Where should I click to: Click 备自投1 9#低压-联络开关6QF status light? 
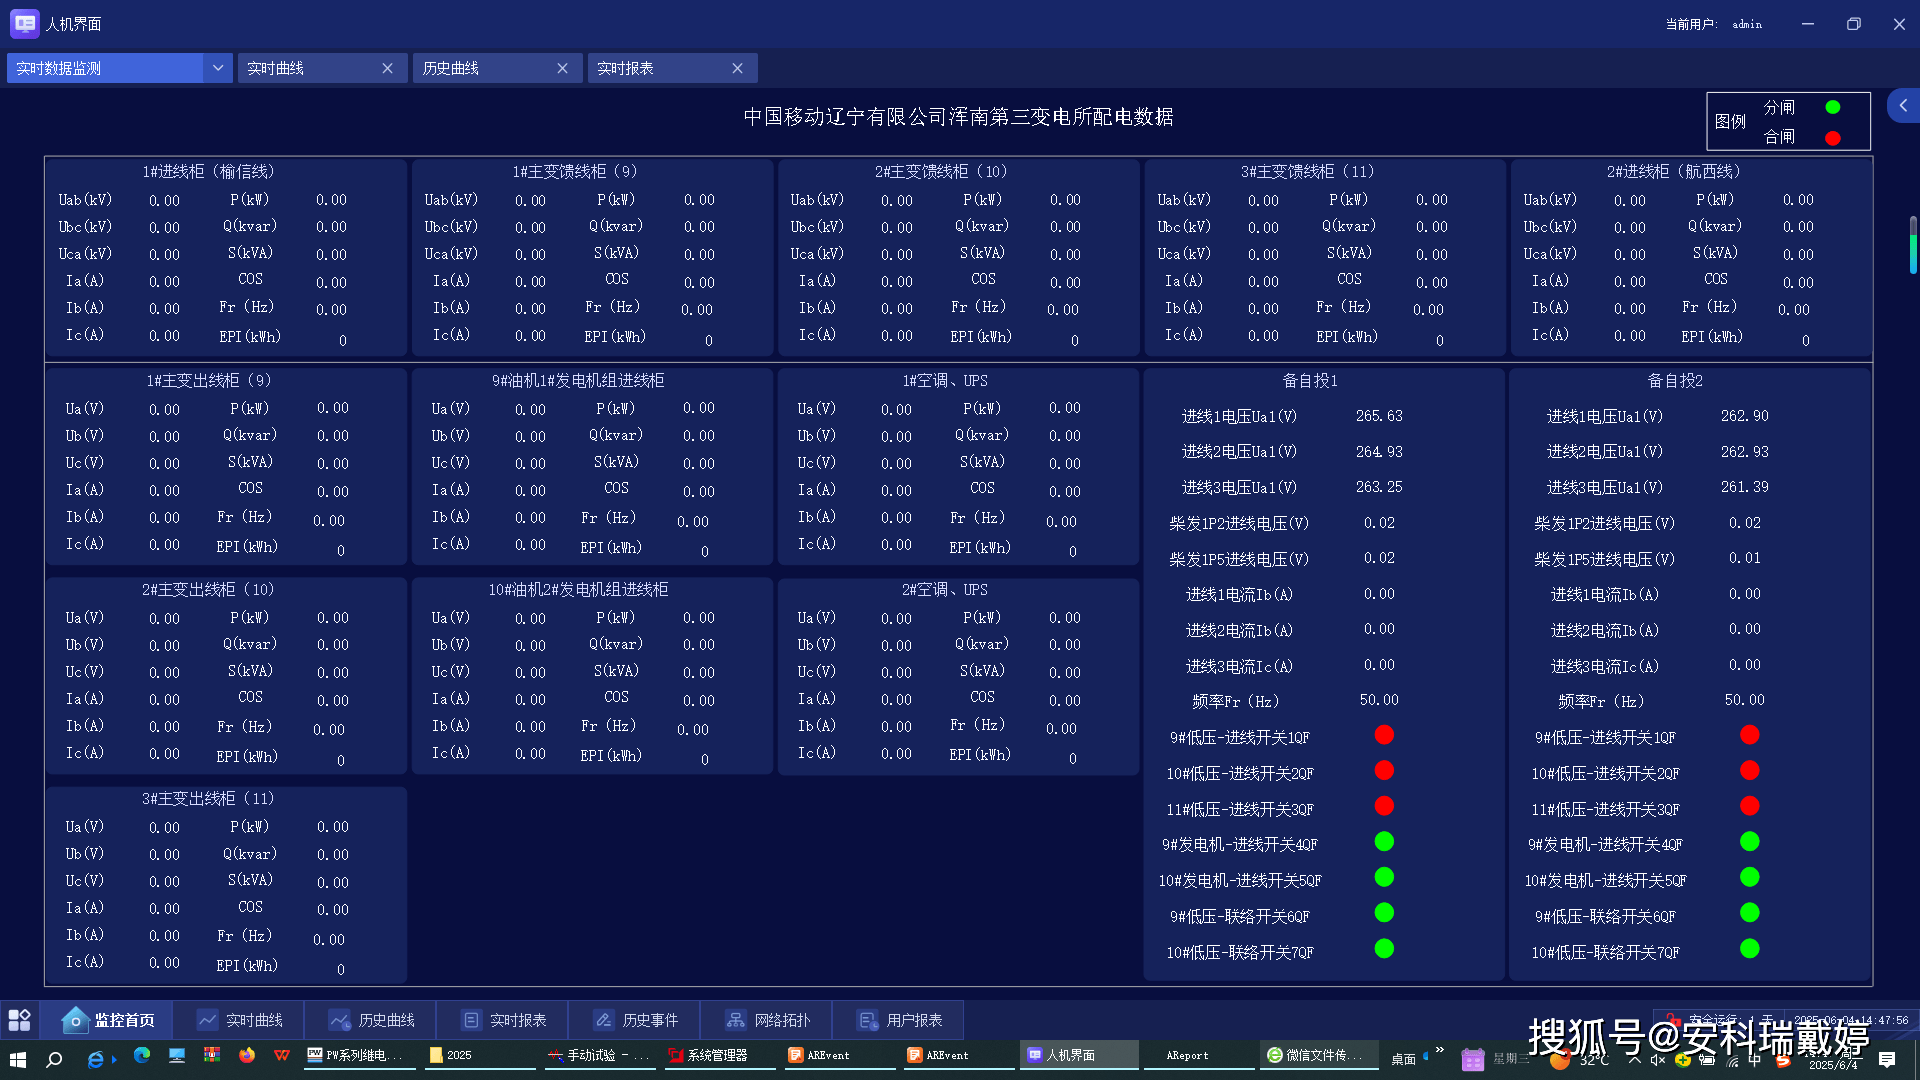[x=1384, y=912]
